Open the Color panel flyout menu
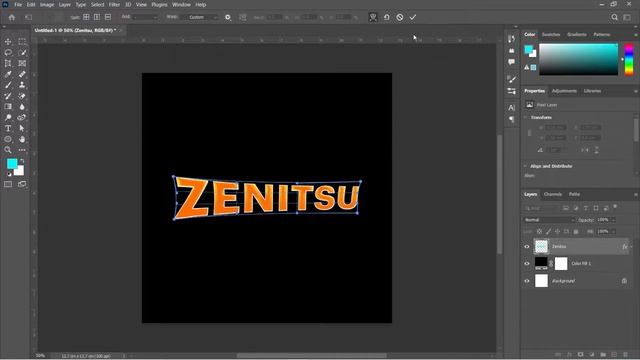 click(x=636, y=35)
